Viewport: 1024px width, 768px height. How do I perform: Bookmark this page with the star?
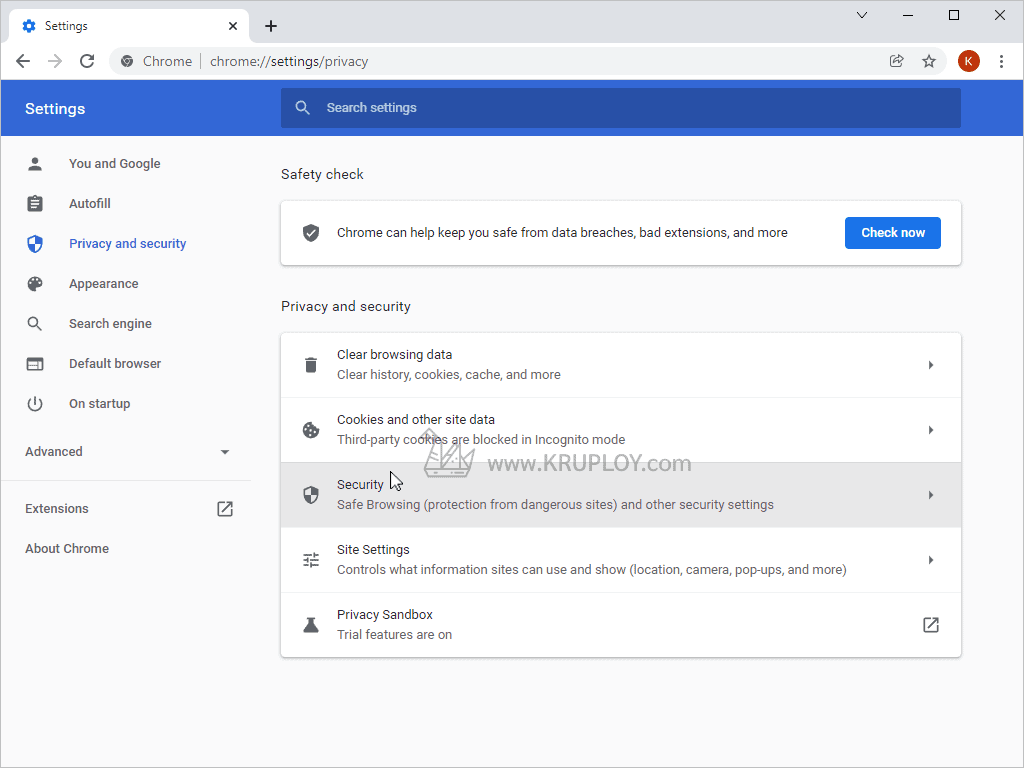point(929,61)
